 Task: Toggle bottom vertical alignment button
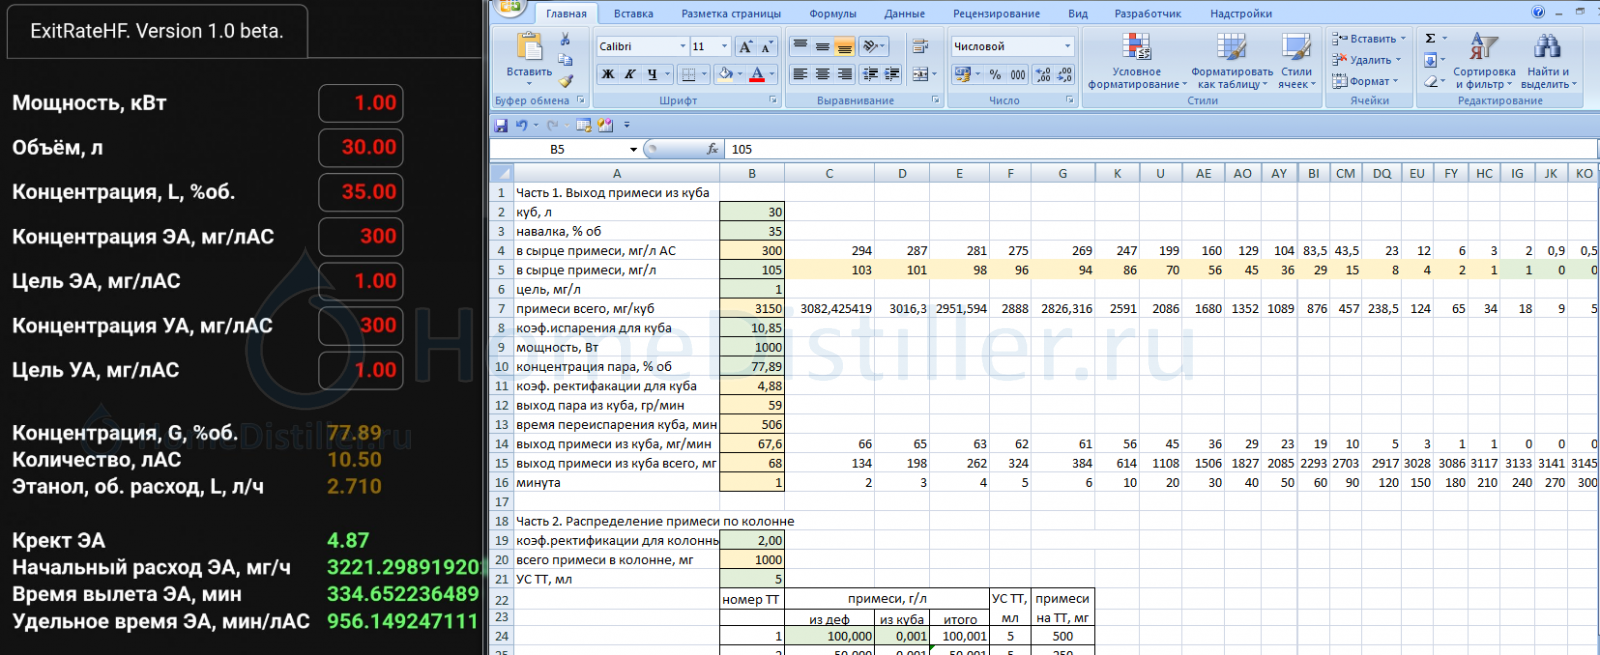tap(845, 46)
